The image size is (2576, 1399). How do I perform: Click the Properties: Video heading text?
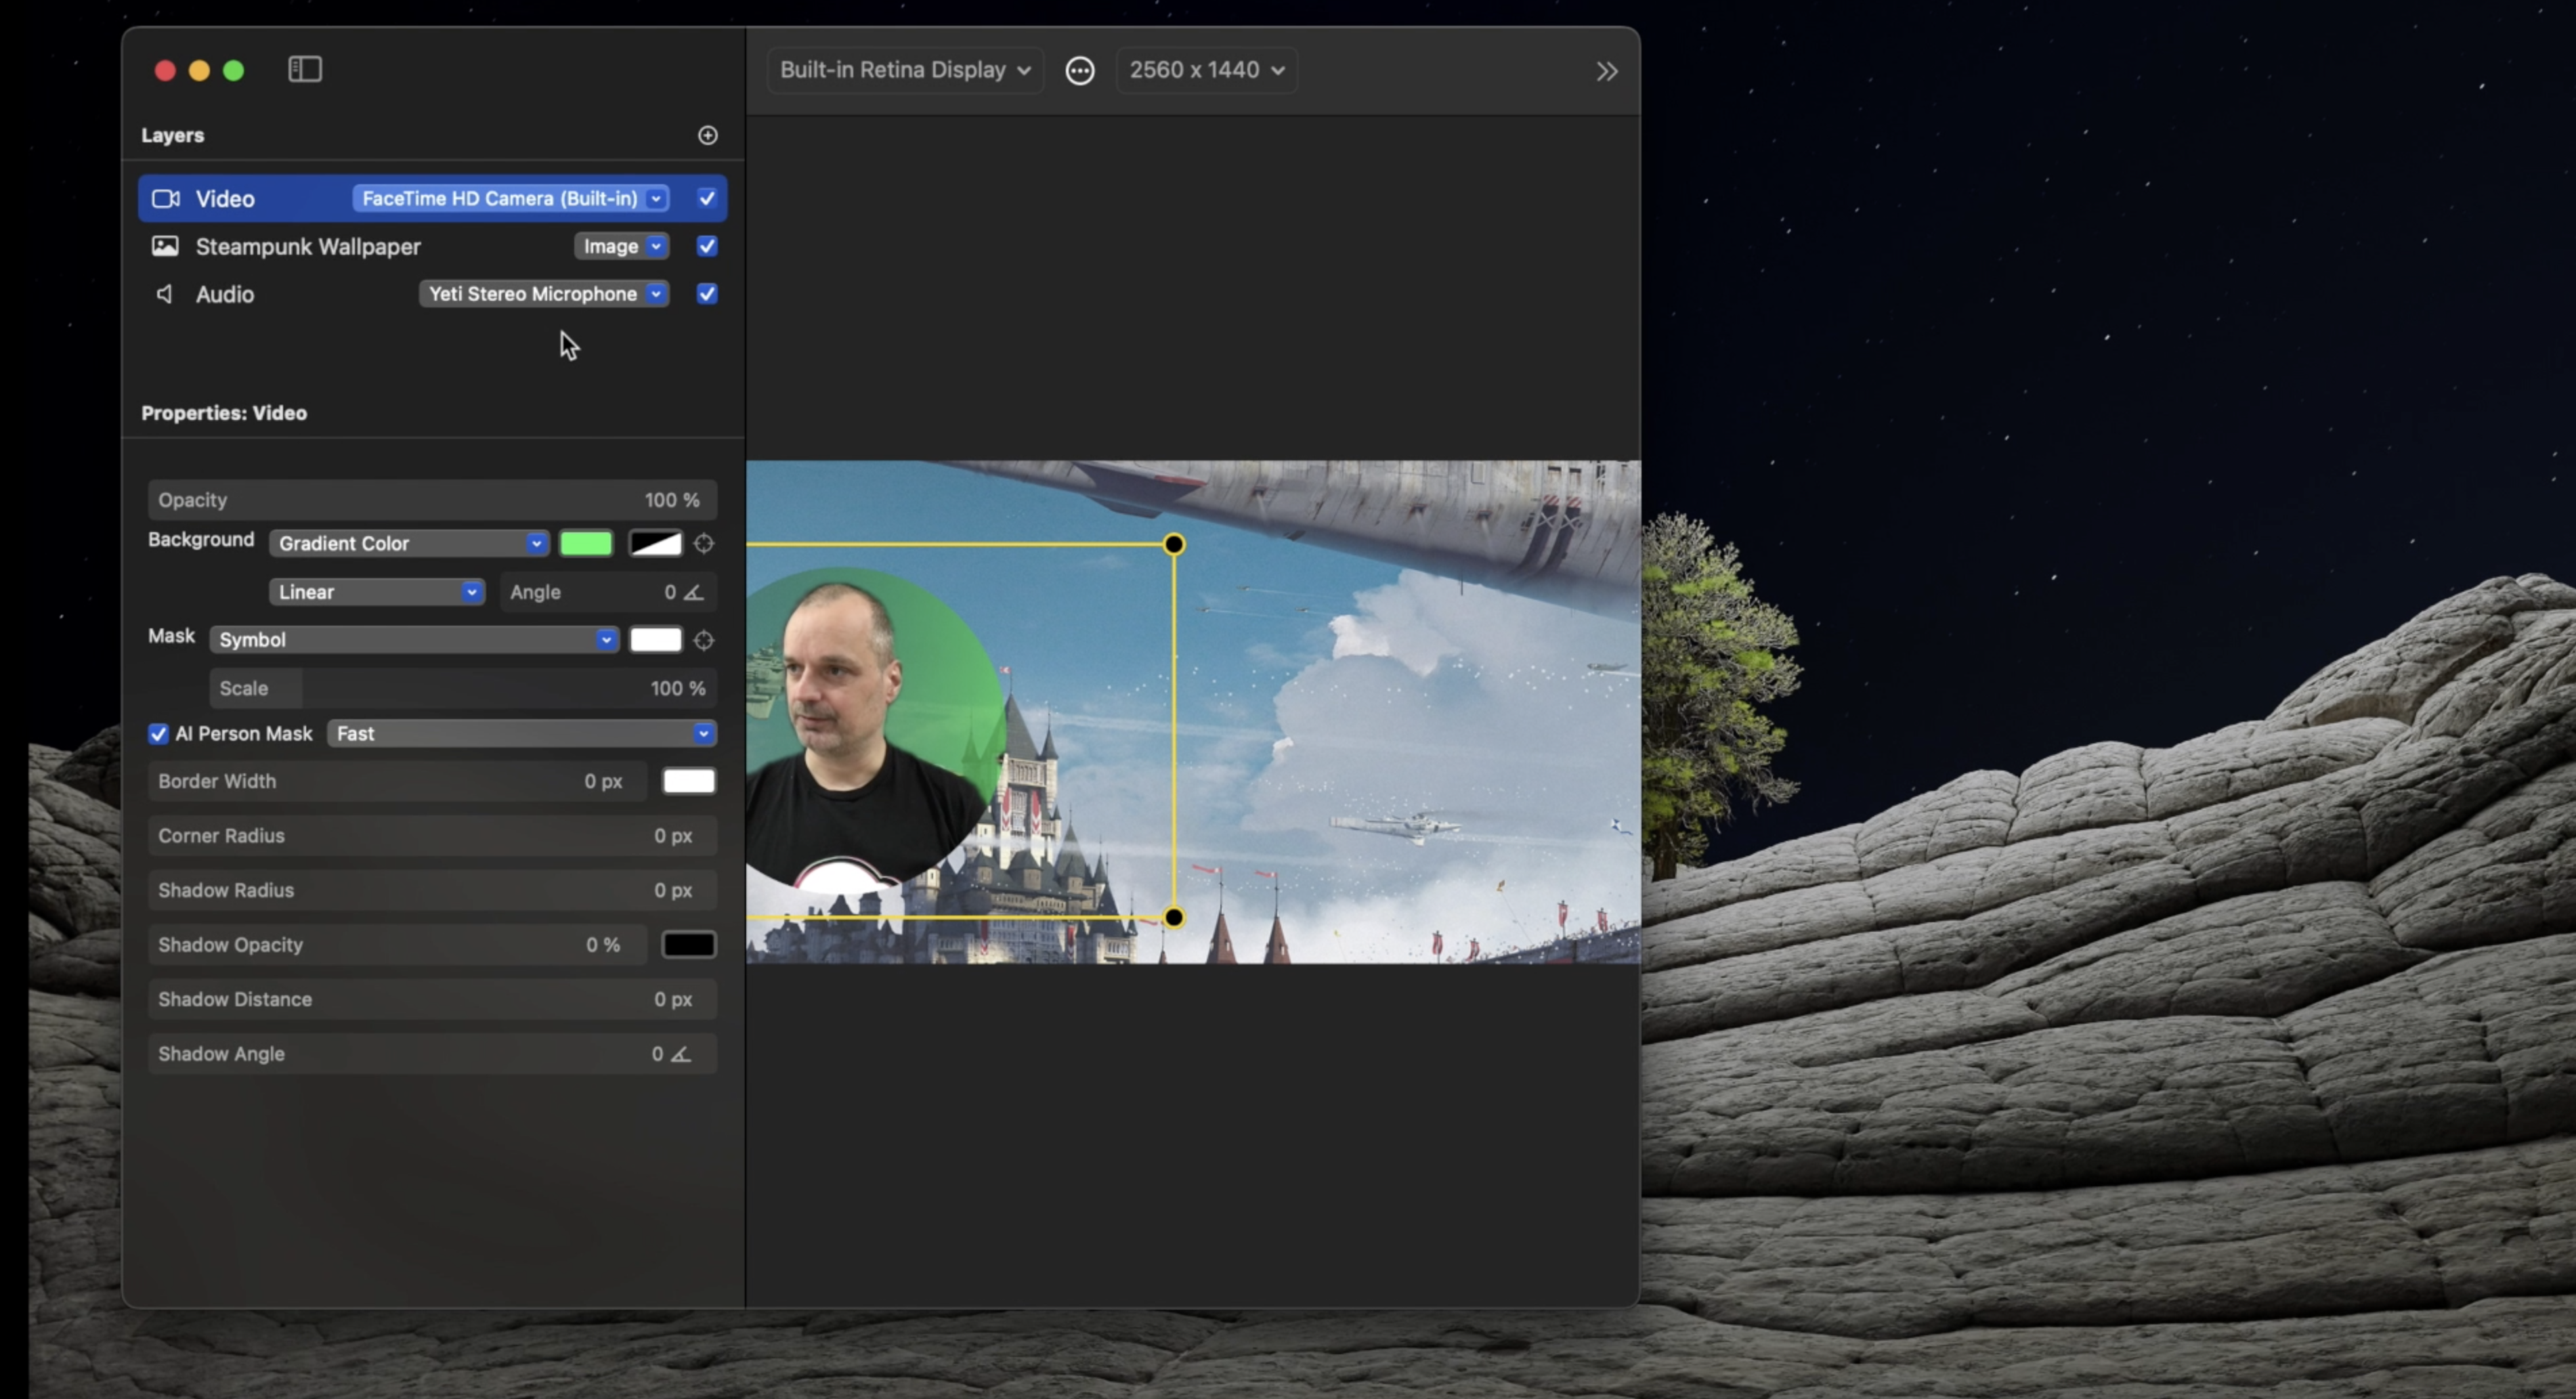(224, 413)
